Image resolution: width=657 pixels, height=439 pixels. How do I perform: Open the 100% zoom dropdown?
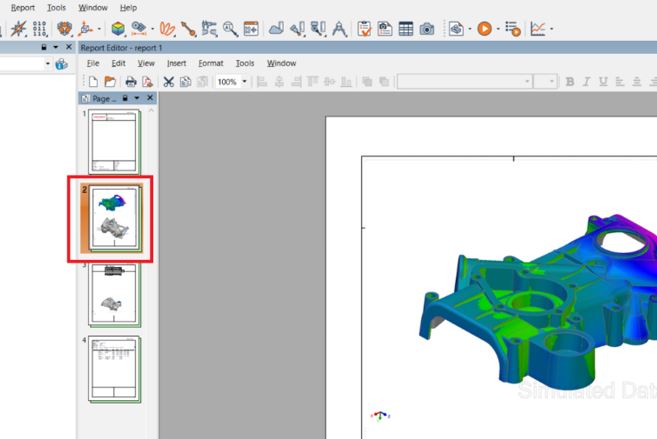(244, 82)
